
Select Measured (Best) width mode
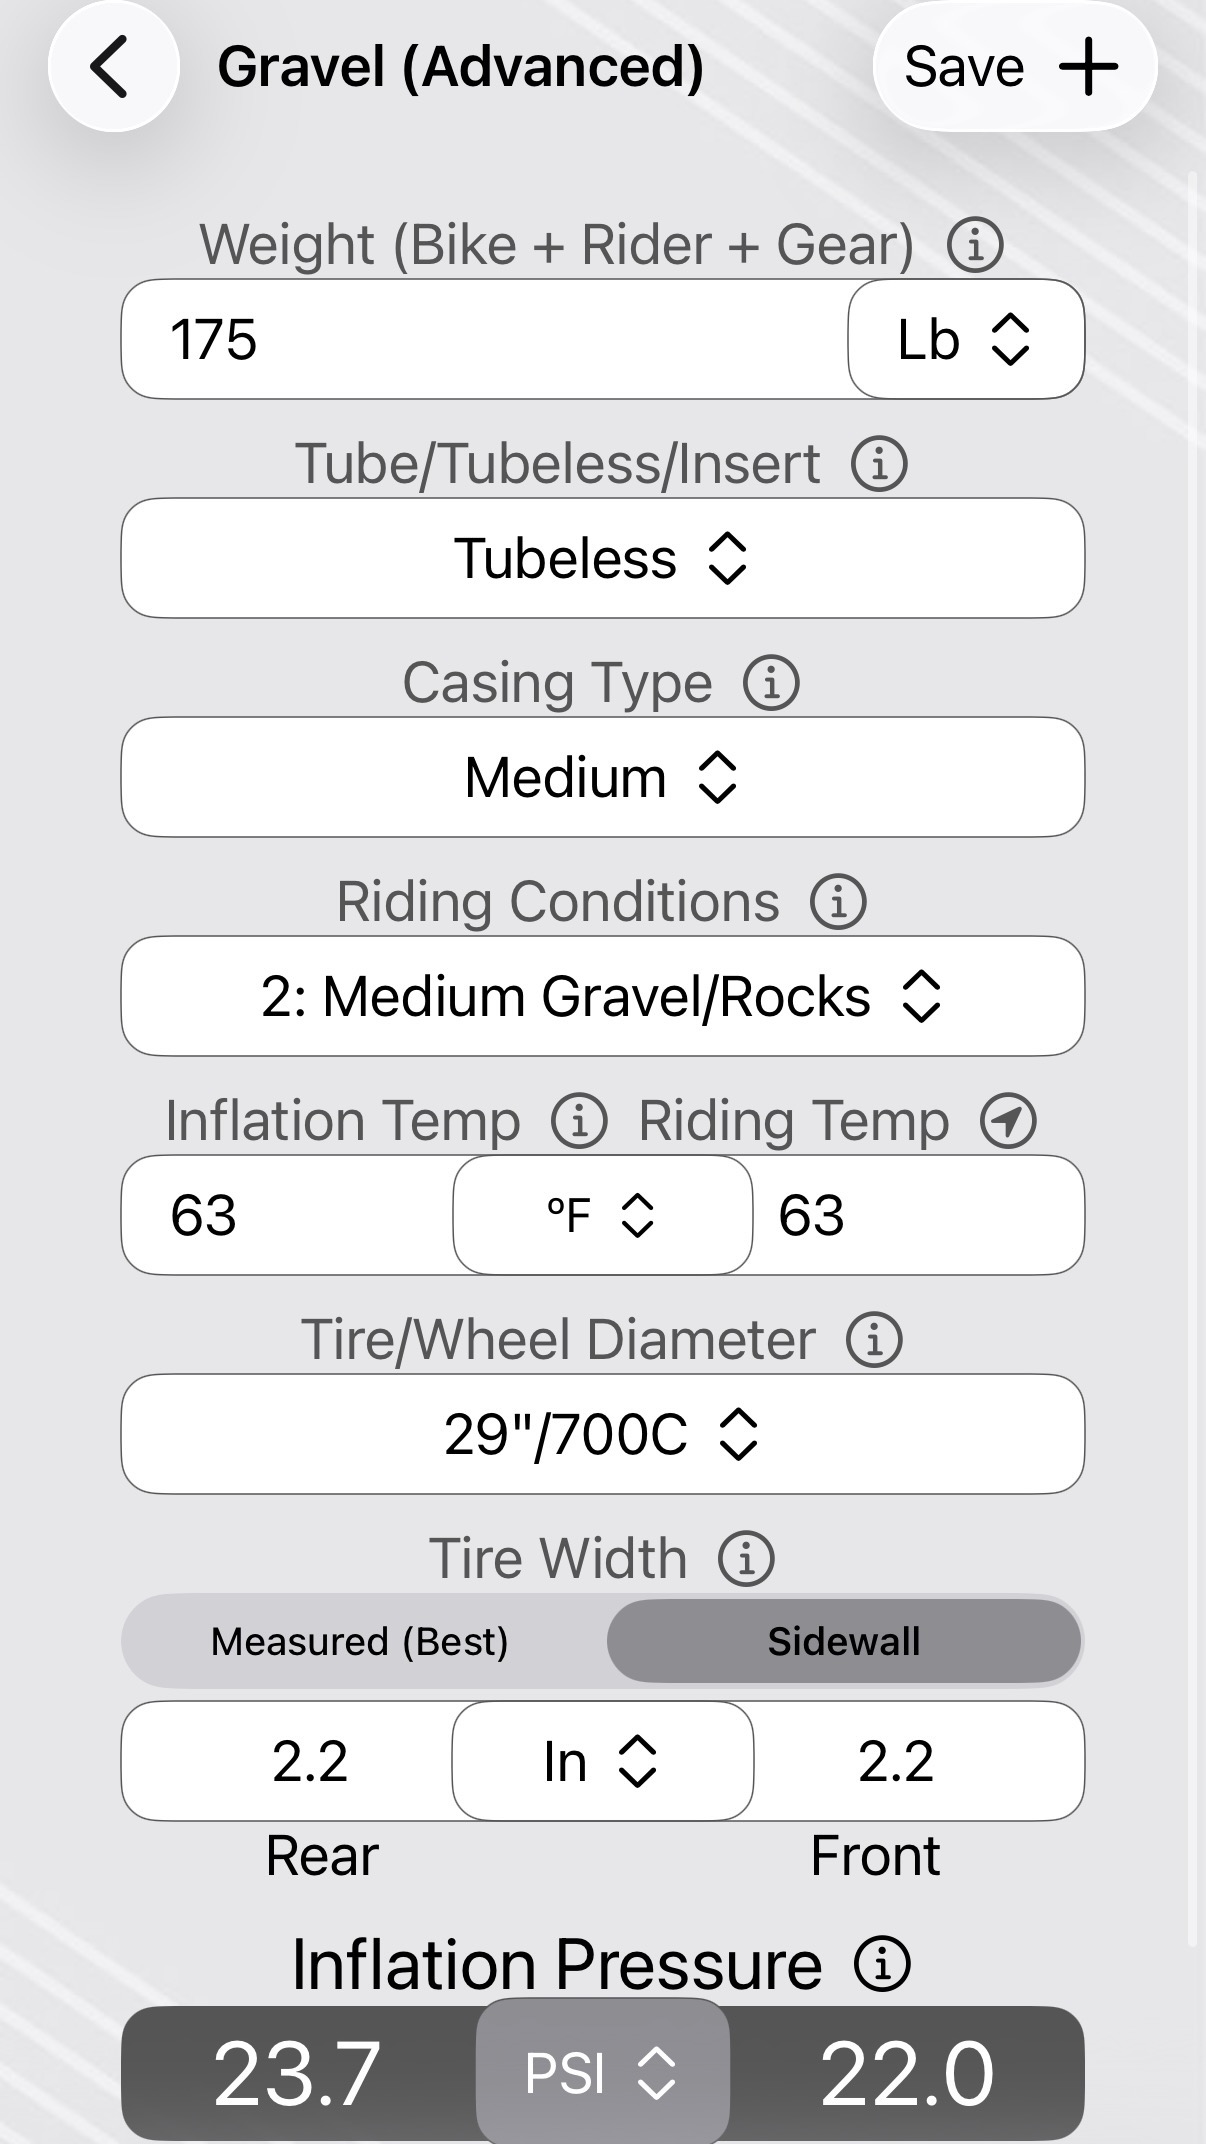(360, 1641)
